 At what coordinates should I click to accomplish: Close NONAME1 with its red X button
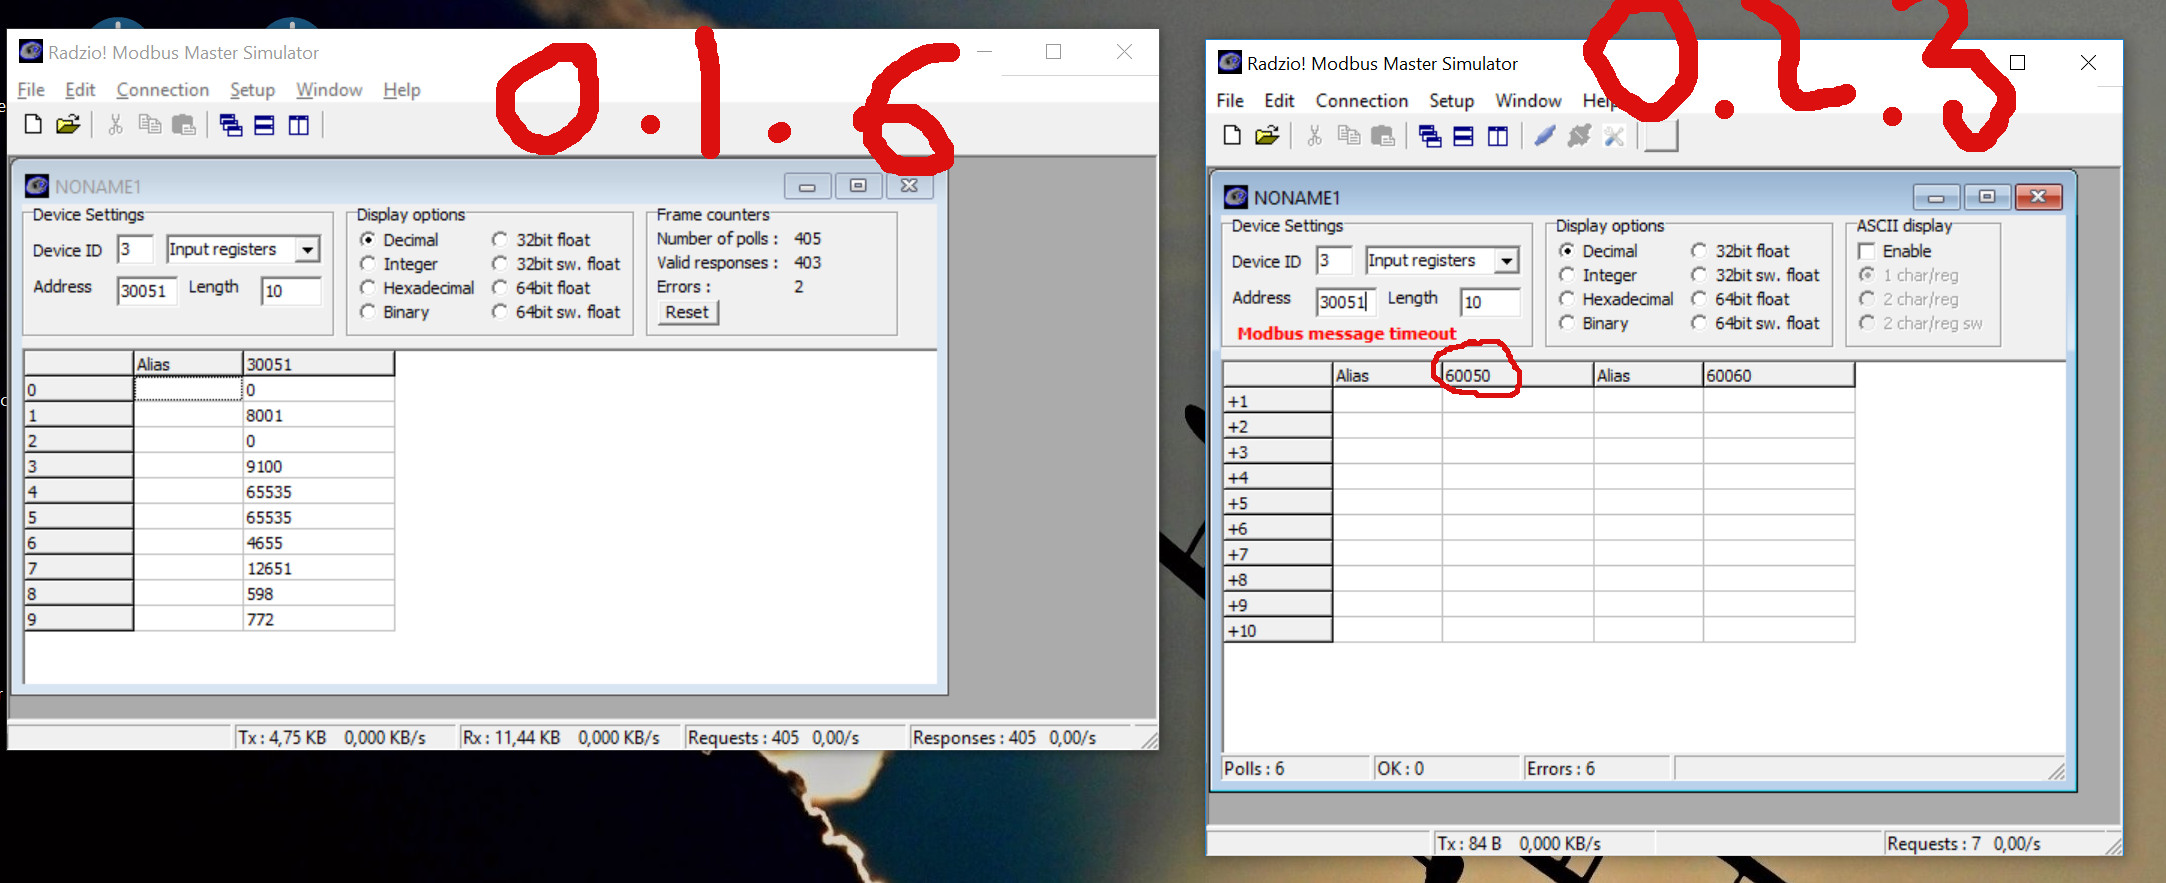tap(2038, 197)
